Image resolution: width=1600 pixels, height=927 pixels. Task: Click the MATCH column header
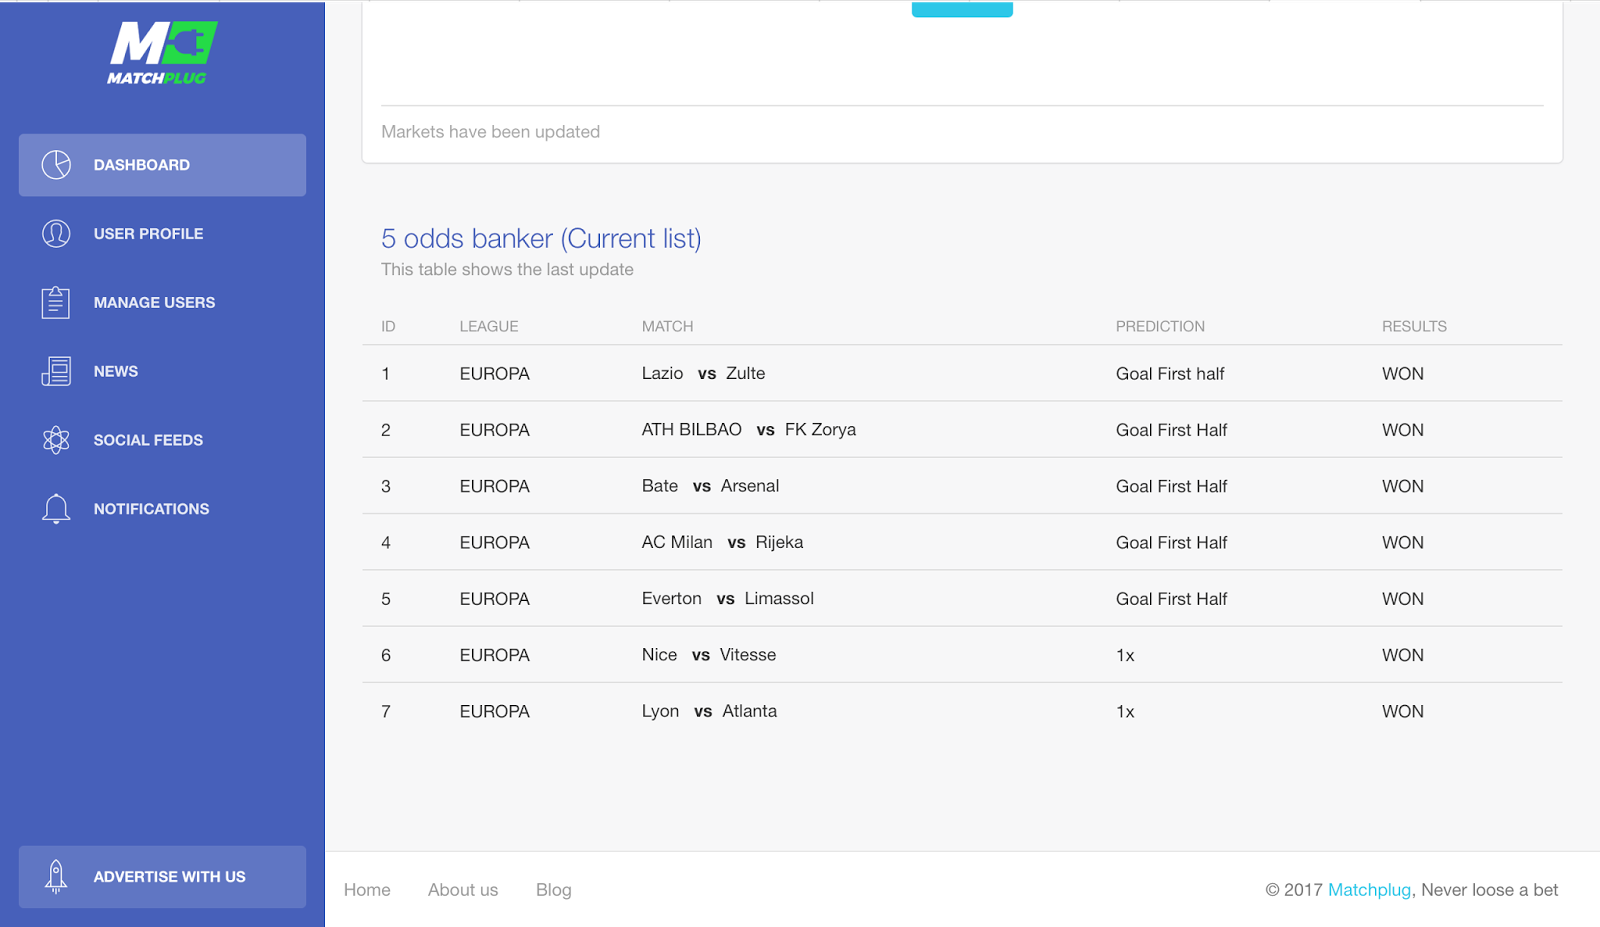point(667,326)
